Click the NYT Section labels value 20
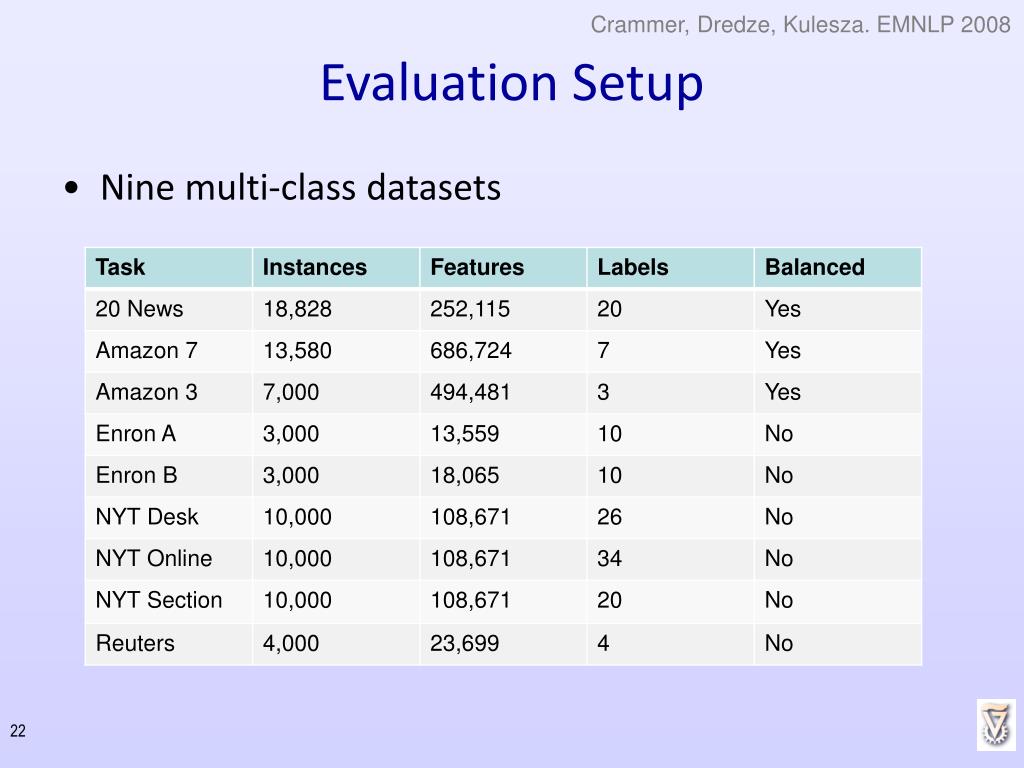The image size is (1024, 768). [x=609, y=600]
